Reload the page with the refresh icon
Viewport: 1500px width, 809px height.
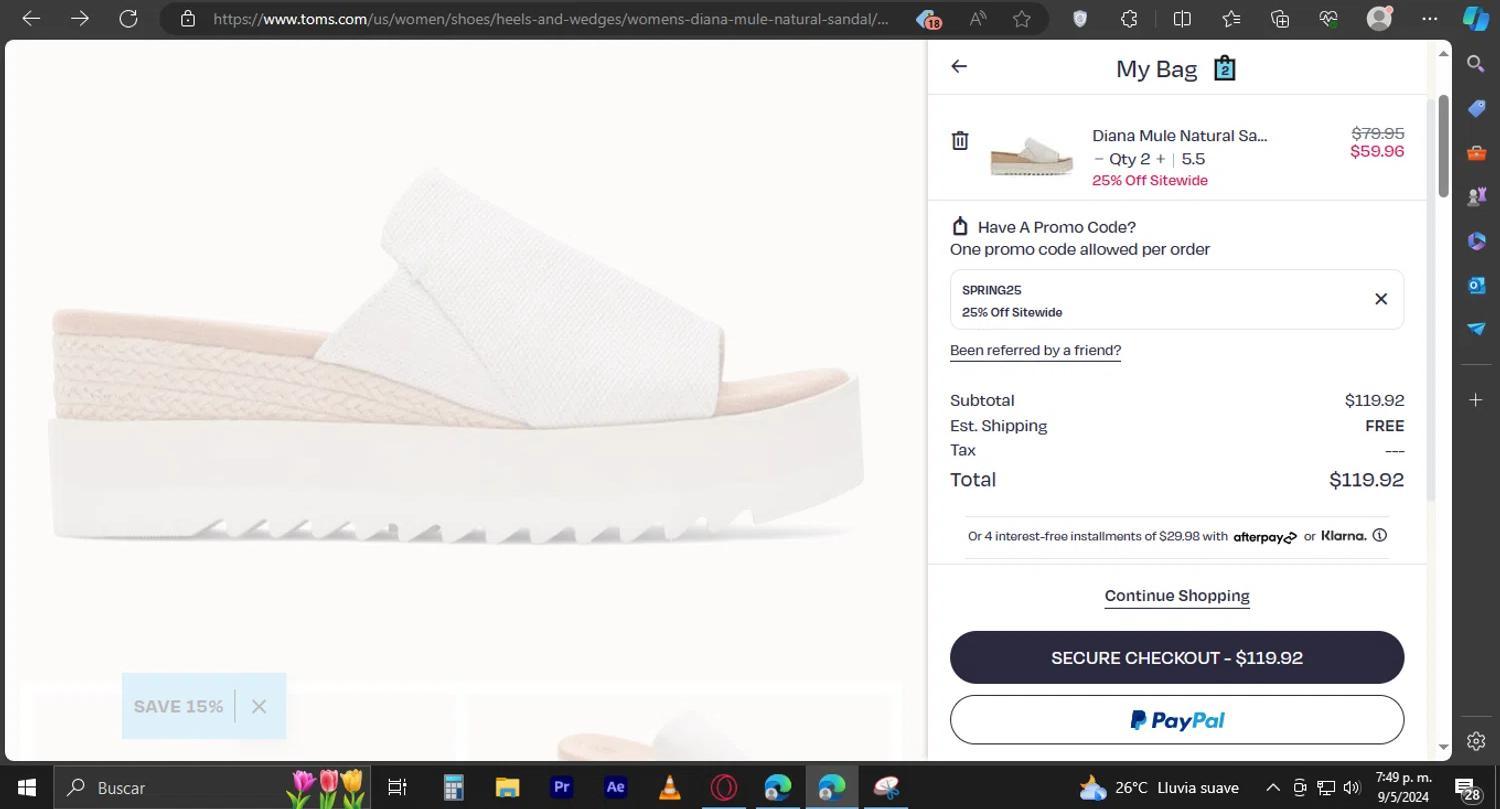click(x=128, y=18)
